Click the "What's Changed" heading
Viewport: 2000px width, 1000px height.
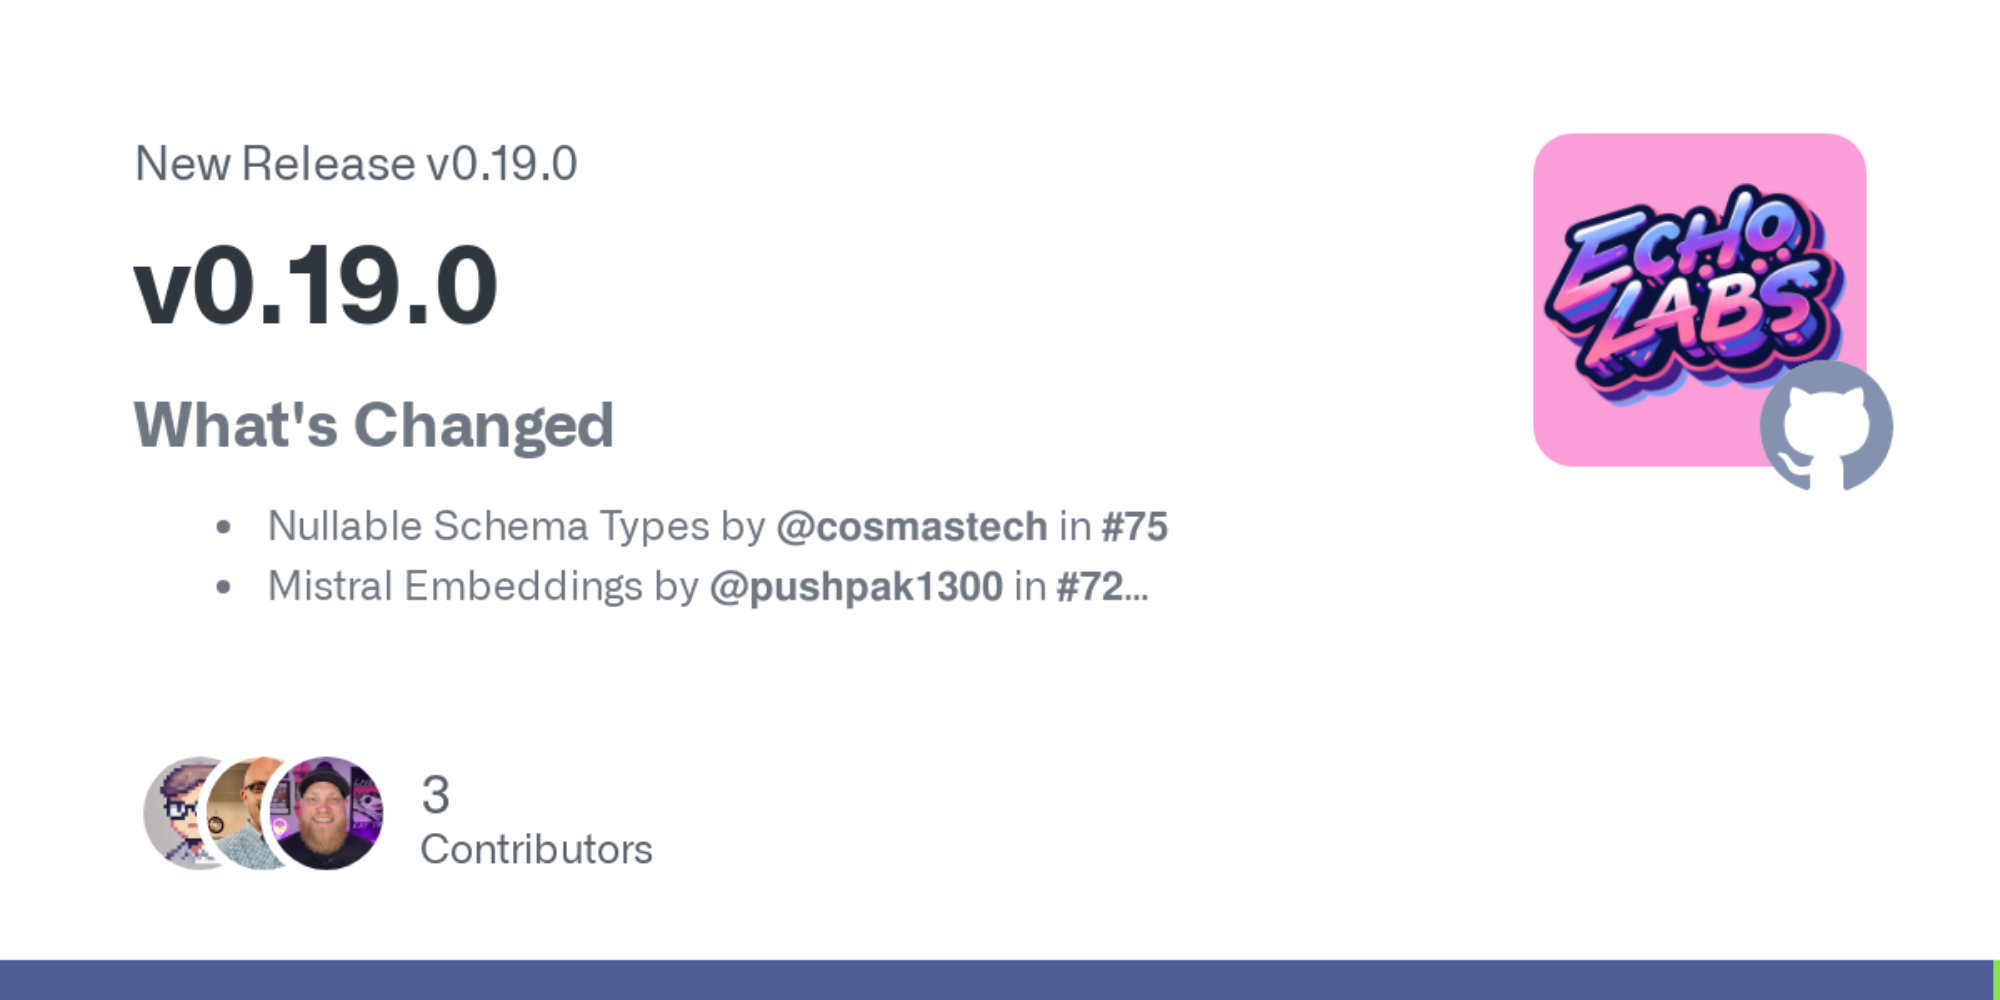pos(373,425)
